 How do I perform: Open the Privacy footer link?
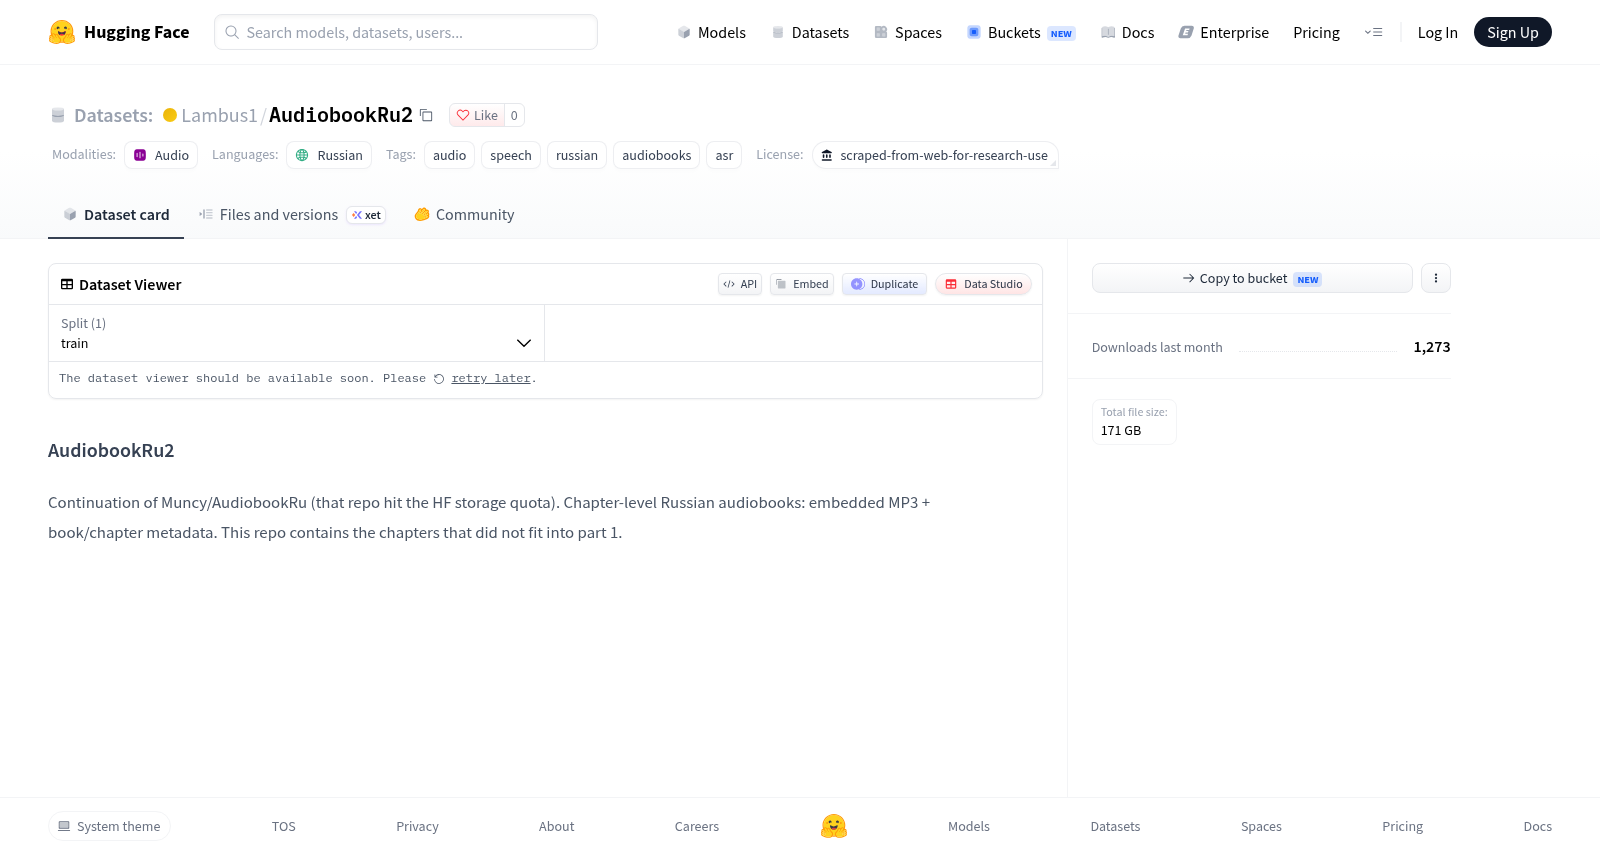pyautogui.click(x=417, y=826)
